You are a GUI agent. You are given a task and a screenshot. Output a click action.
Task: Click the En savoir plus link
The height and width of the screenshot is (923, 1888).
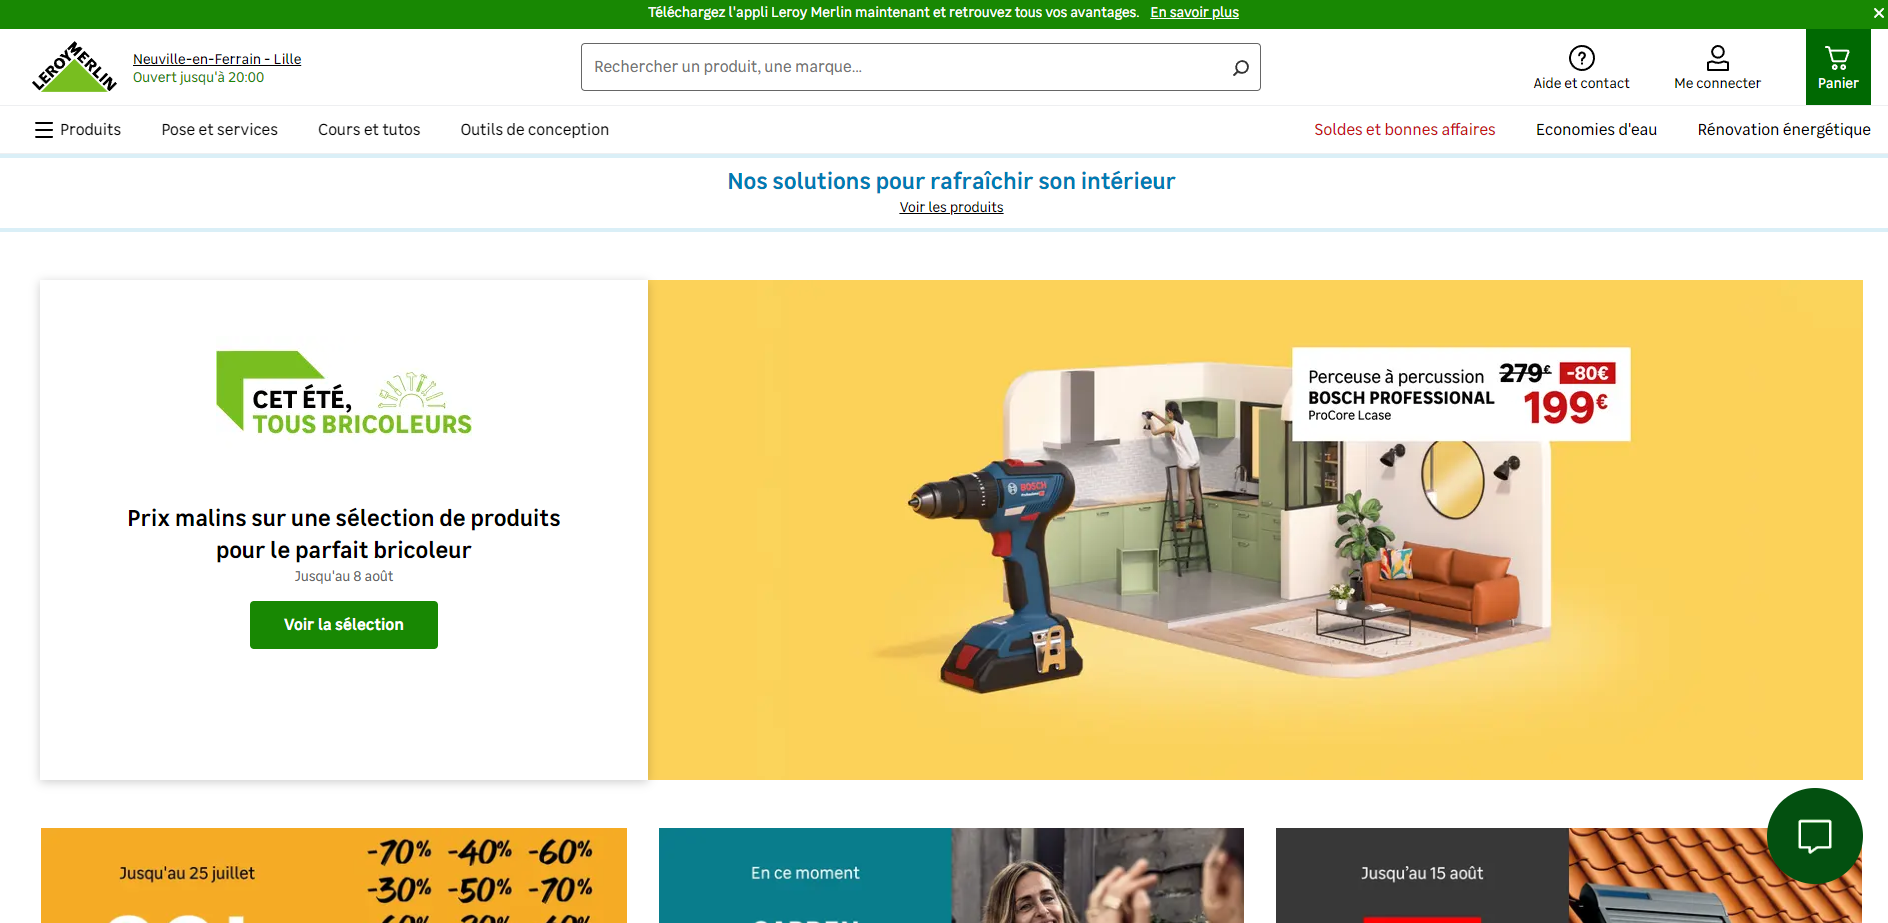pos(1194,13)
